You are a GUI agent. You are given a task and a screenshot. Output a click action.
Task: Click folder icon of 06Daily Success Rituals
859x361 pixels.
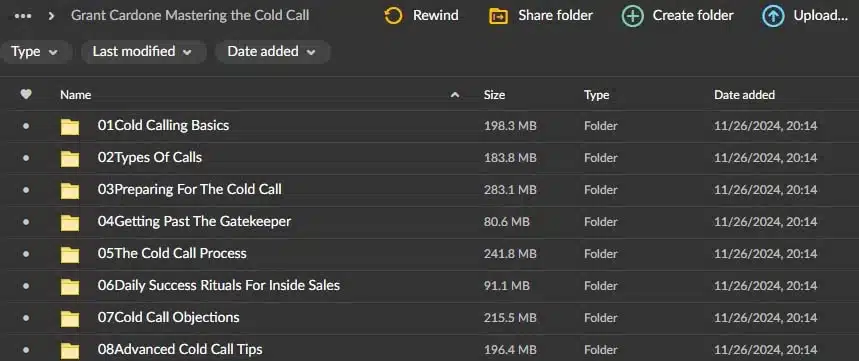70,286
